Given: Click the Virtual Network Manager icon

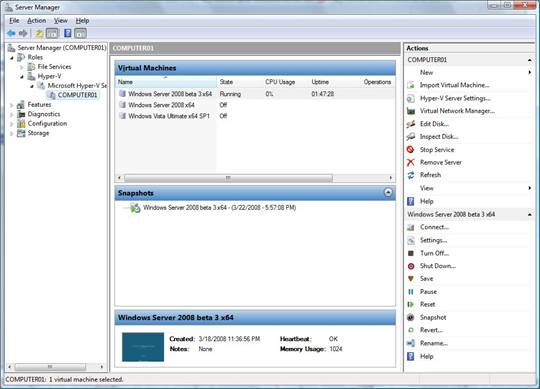Looking at the screenshot, I should pyautogui.click(x=411, y=111).
